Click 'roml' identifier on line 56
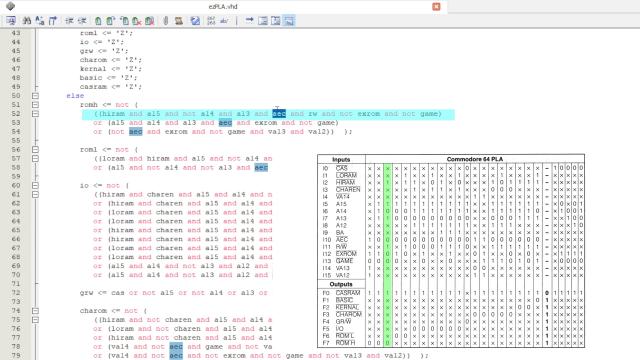 click(x=89, y=150)
